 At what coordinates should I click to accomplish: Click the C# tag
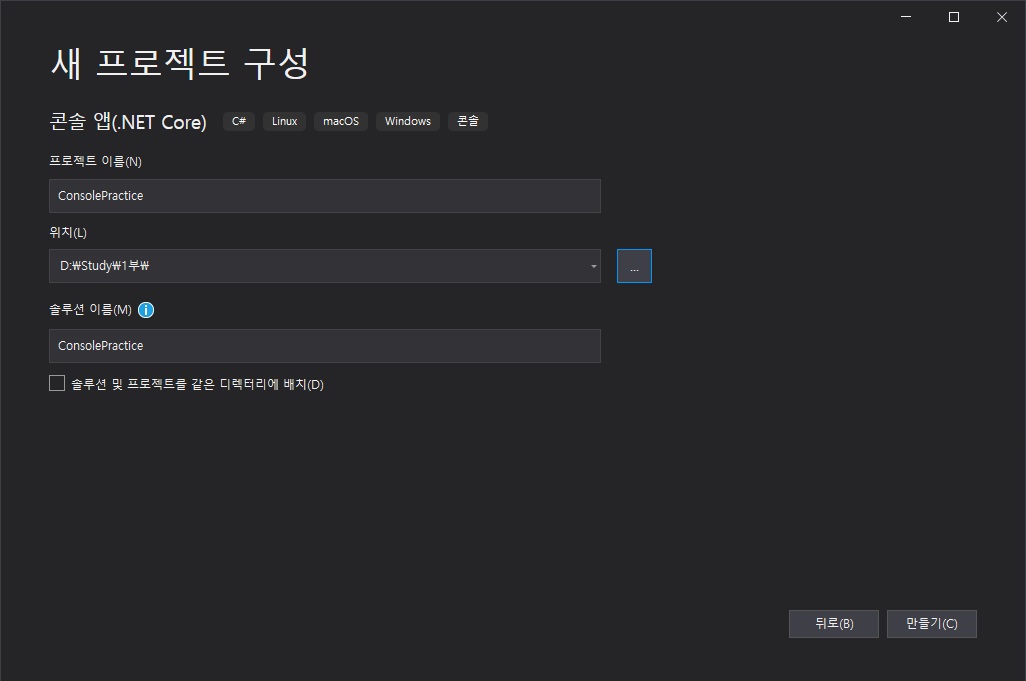[239, 122]
